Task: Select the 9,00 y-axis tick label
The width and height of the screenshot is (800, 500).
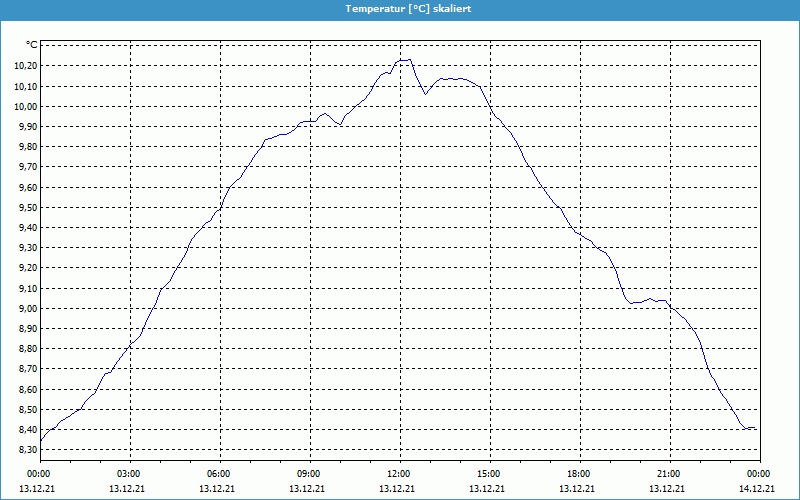Action: pyautogui.click(x=26, y=309)
